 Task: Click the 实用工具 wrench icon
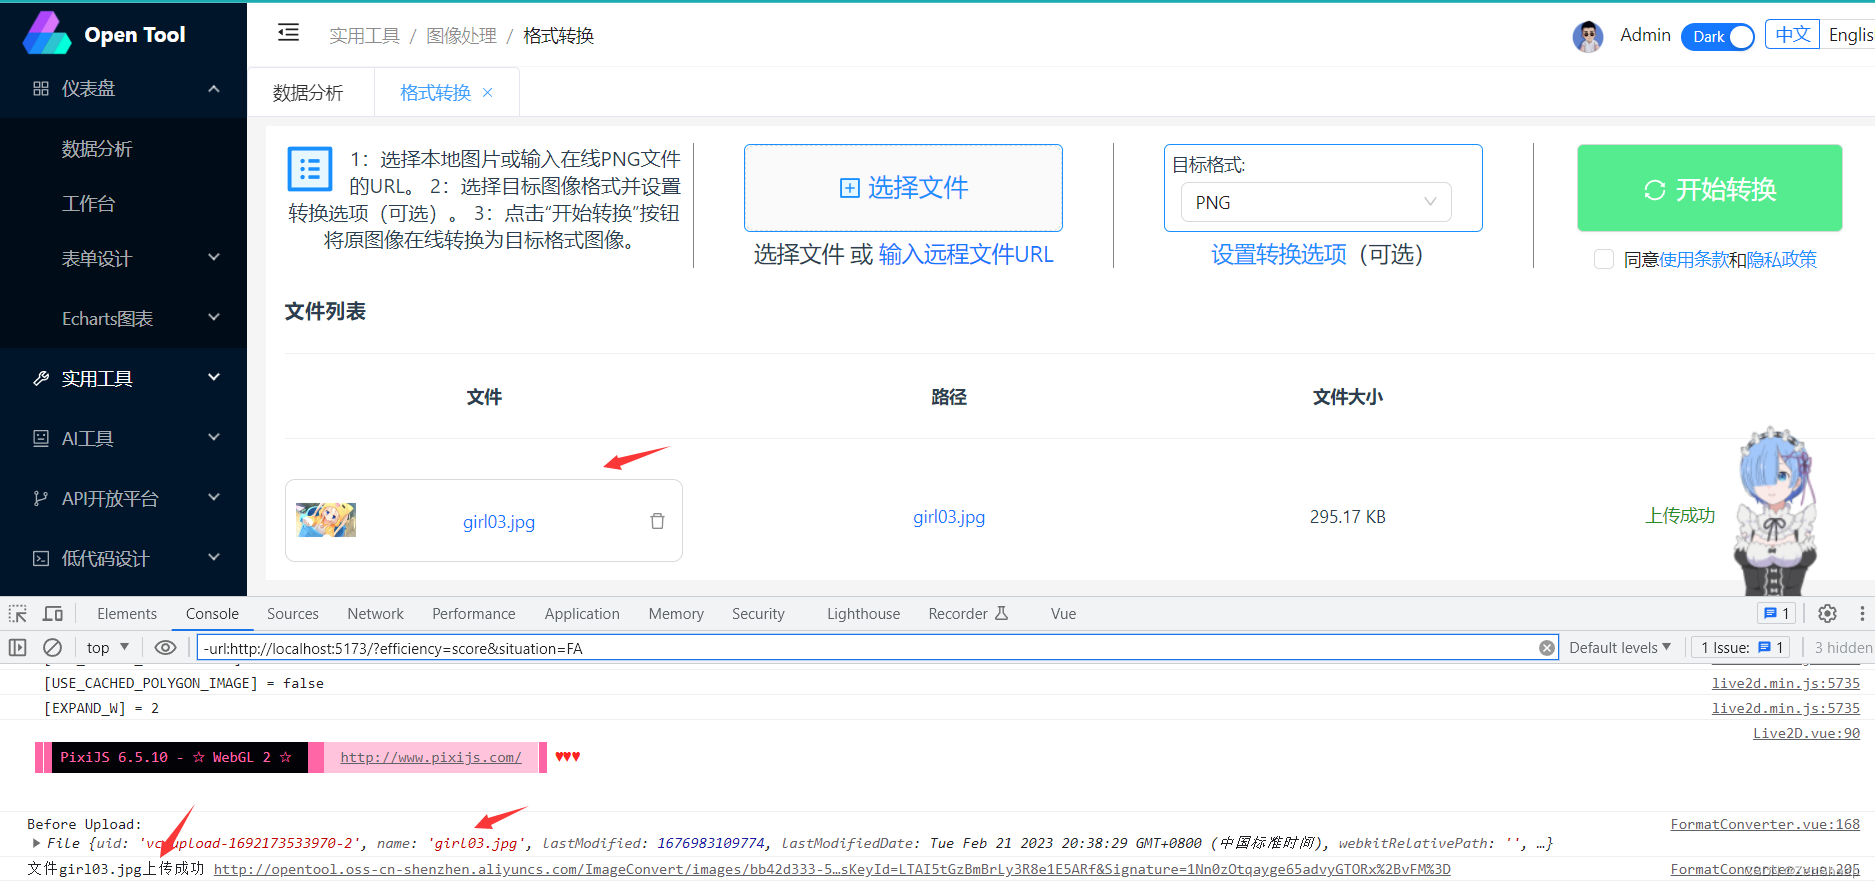(41, 378)
